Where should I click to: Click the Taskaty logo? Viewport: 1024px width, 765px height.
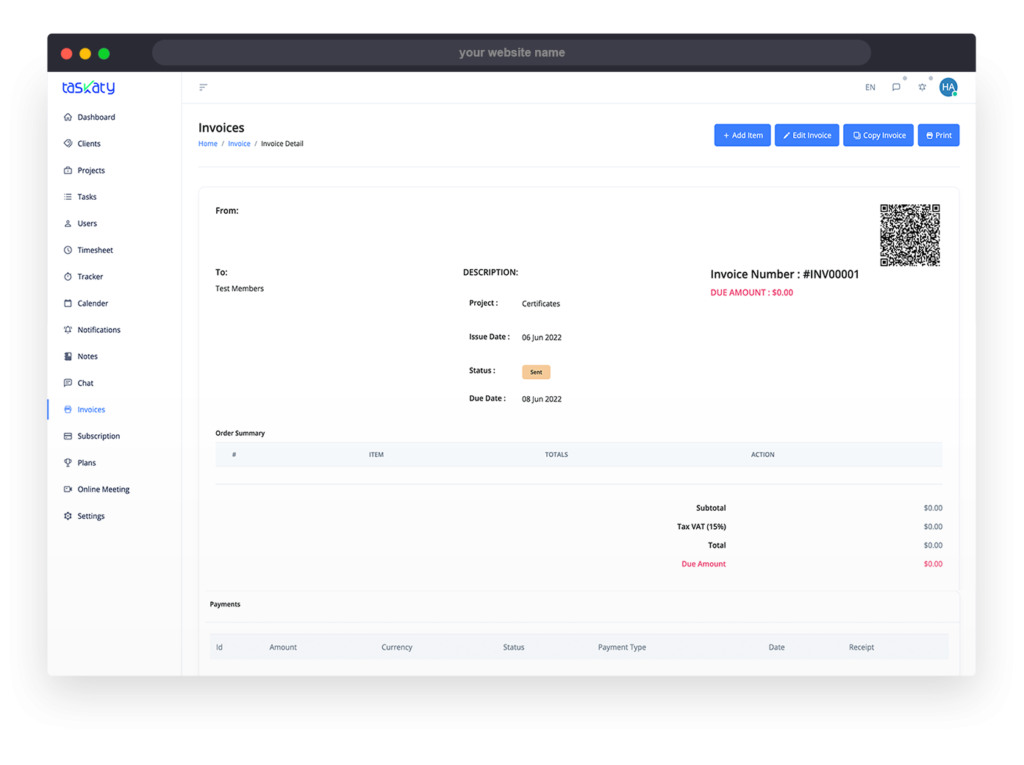pyautogui.click(x=88, y=88)
